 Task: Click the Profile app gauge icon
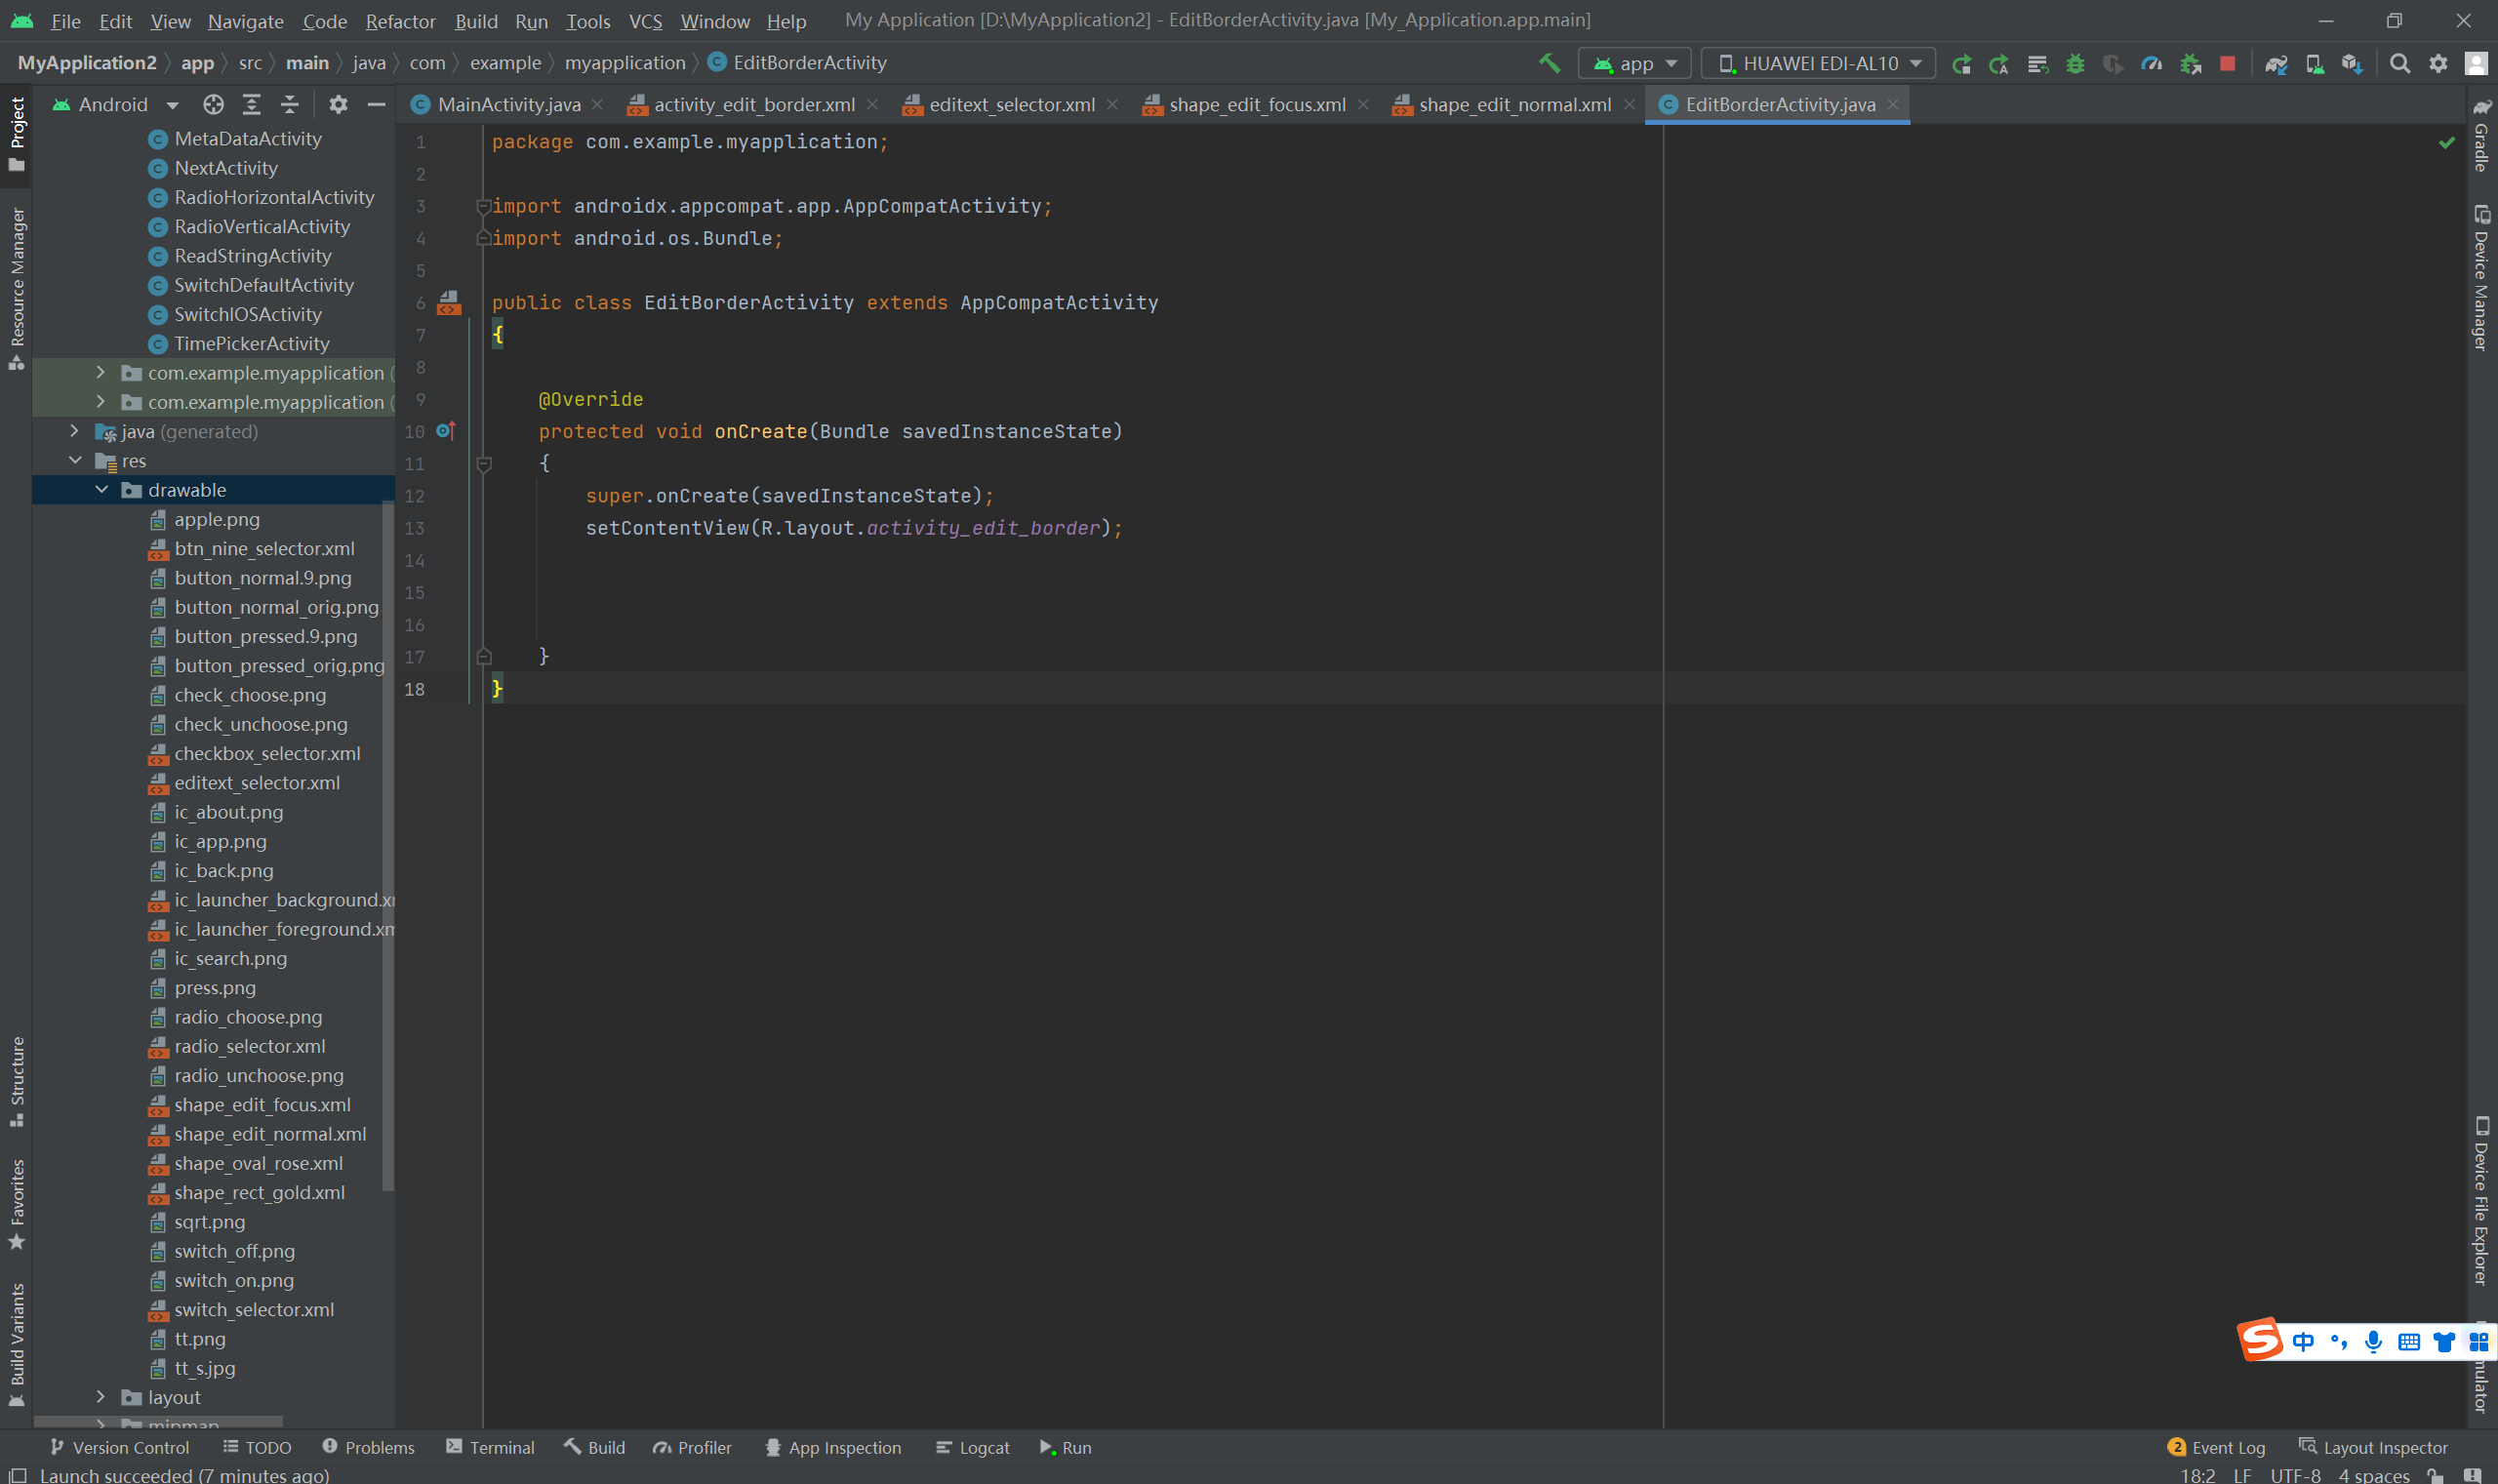tap(2151, 63)
